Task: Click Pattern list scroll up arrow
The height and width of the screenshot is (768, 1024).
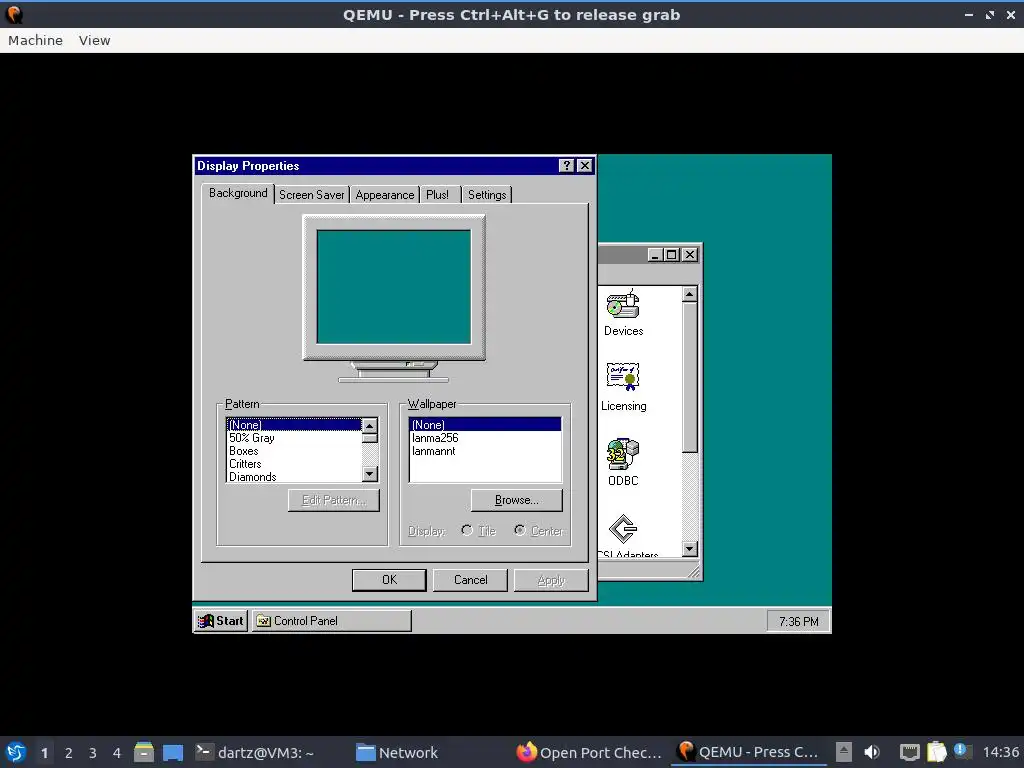Action: click(370, 426)
